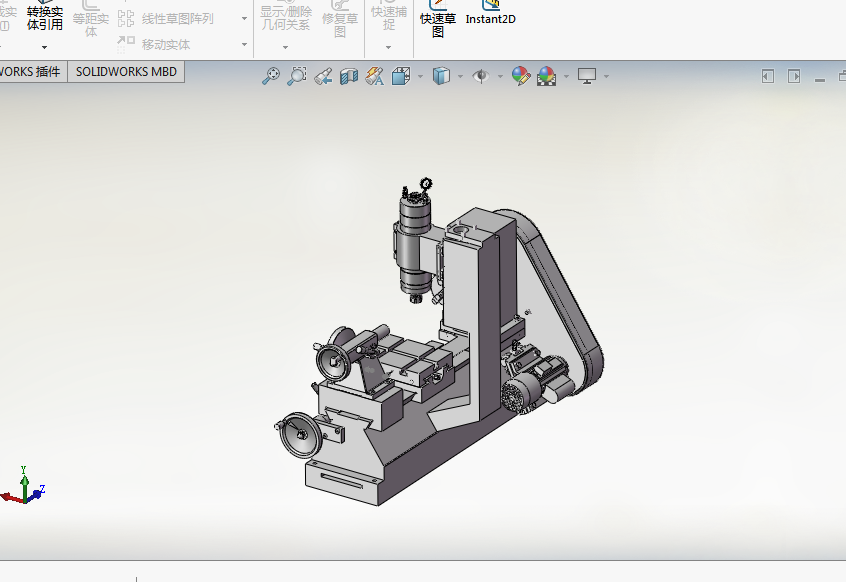846x582 pixels.
Task: Click 等距实体 offset entities tool
Action: (x=91, y=19)
